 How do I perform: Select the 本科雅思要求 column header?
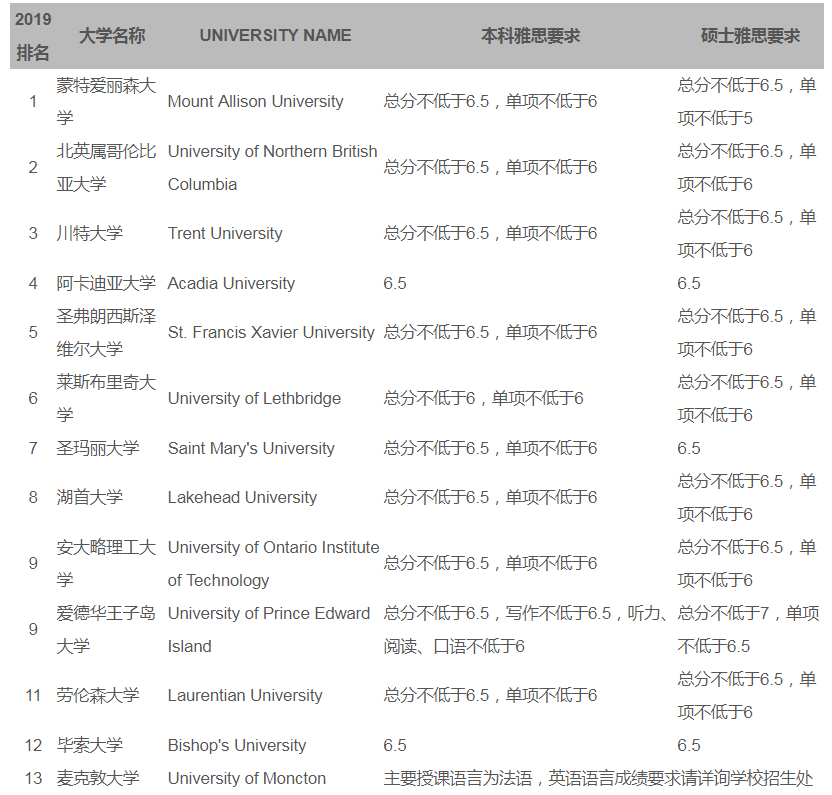click(x=530, y=35)
